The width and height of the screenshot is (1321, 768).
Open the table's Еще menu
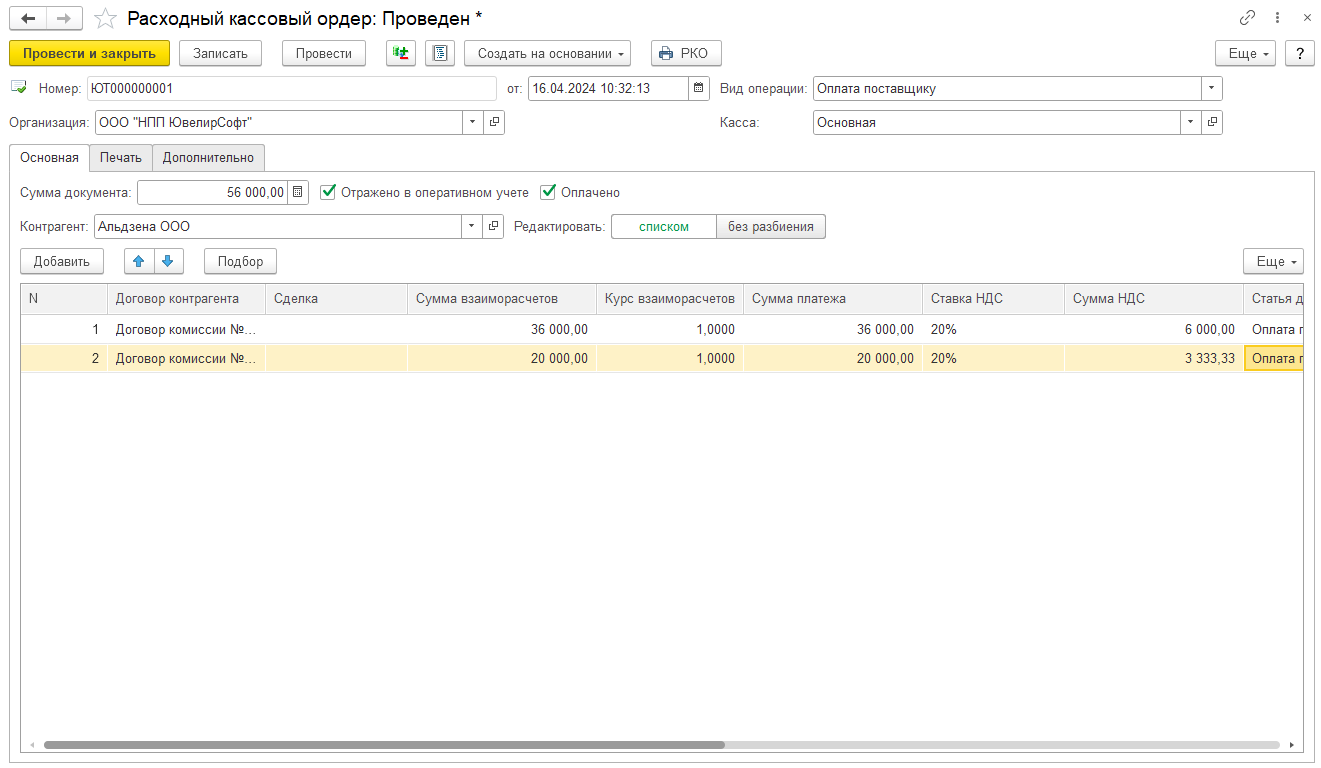(1273, 261)
